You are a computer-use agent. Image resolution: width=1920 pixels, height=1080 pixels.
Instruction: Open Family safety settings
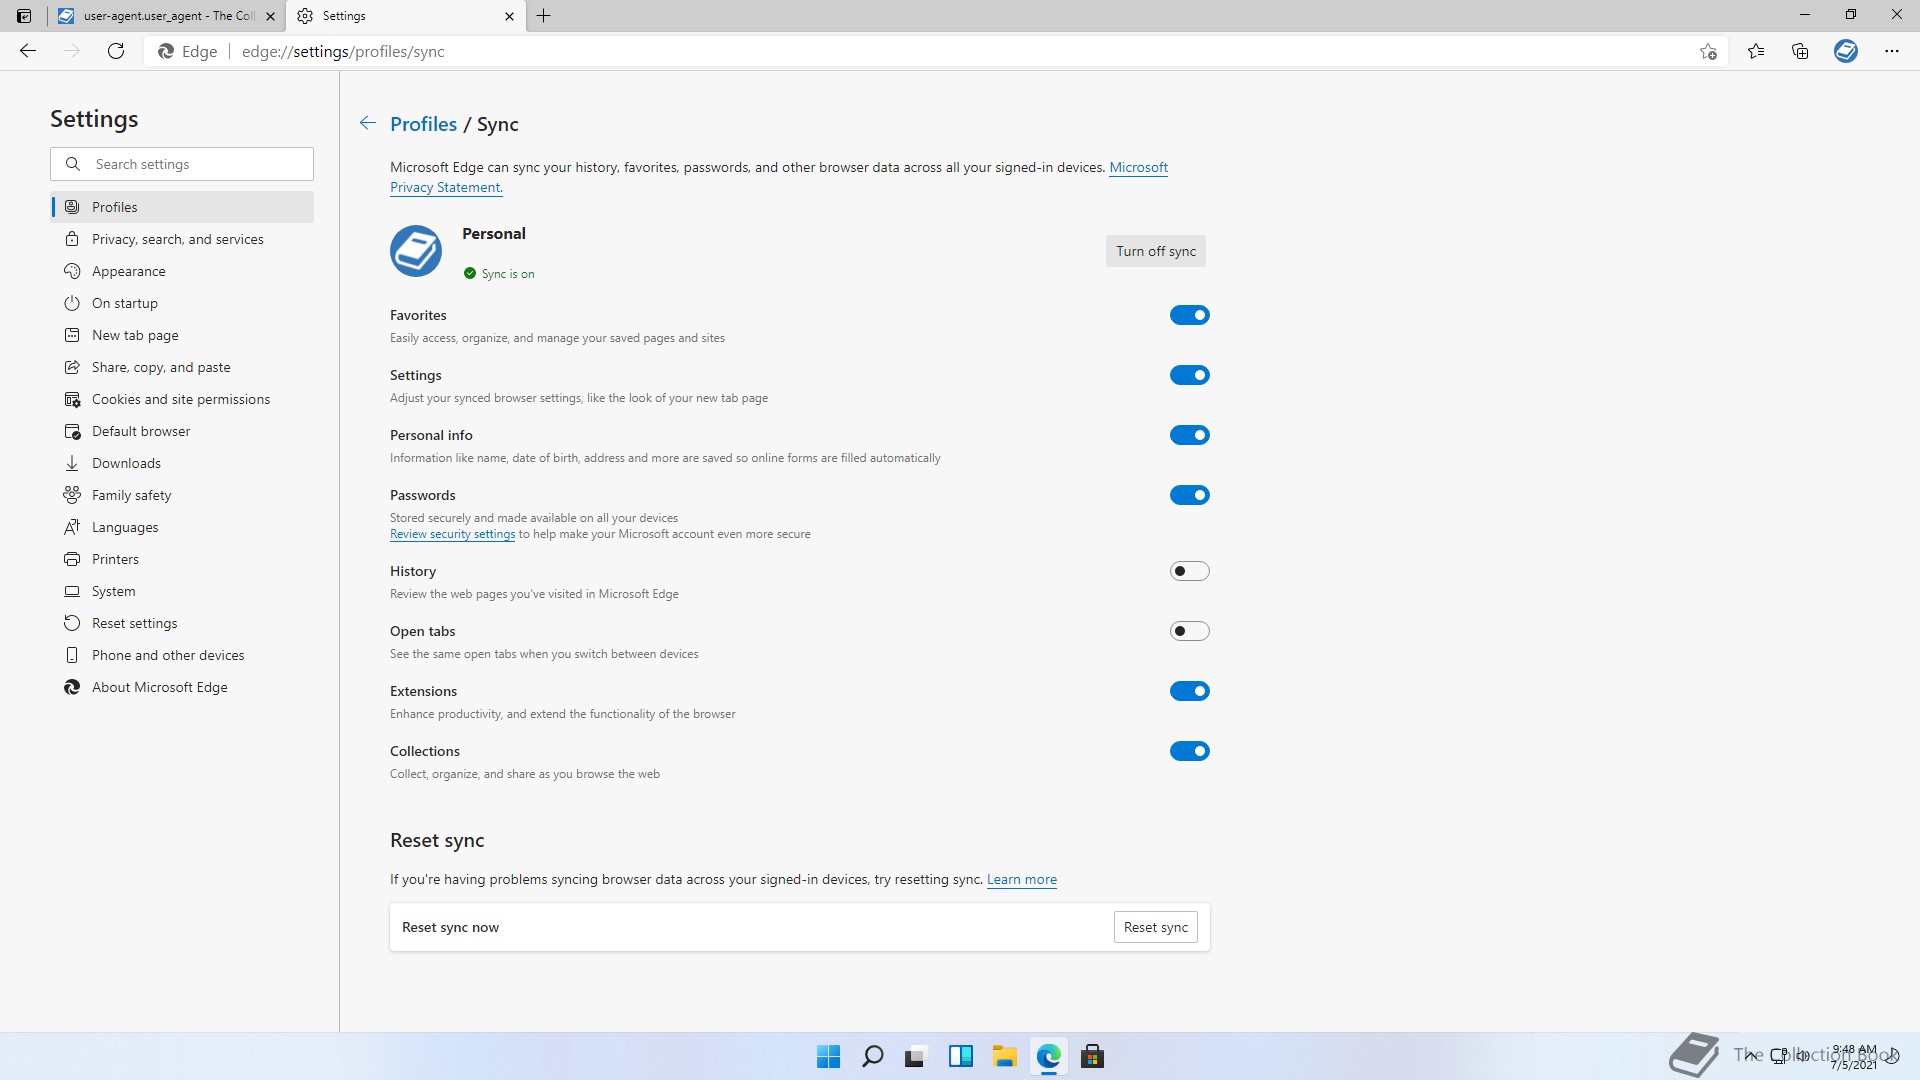pos(182,495)
